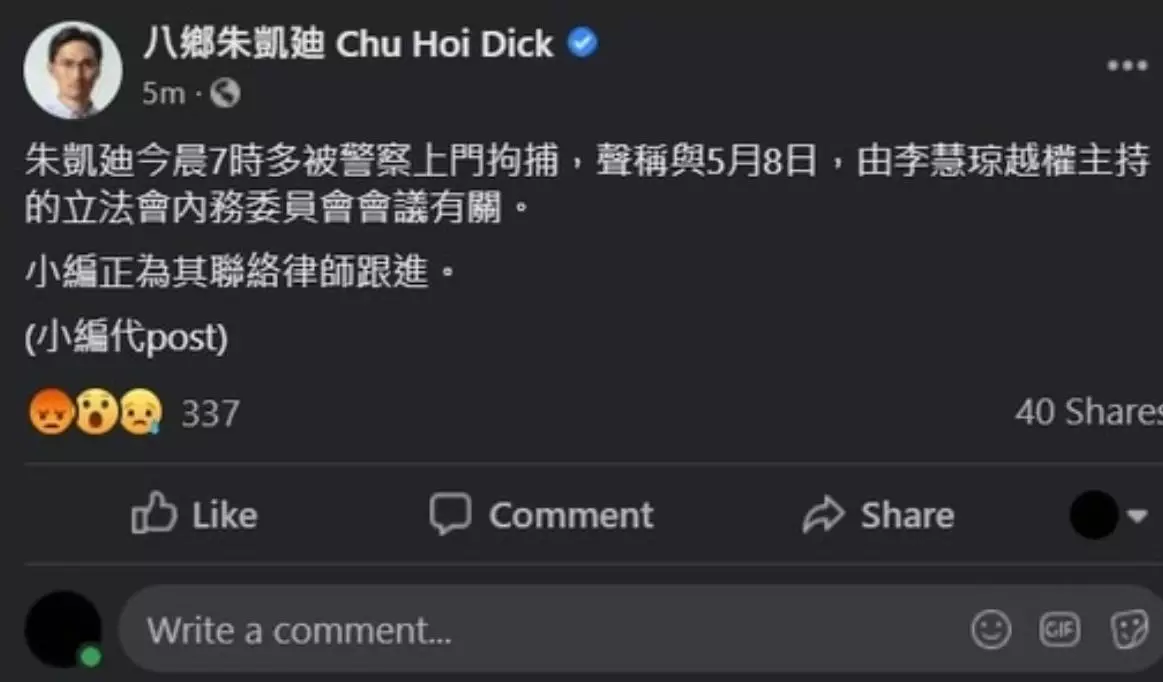Viewport: 1163px width, 682px height.
Task: Open the GIF picker in comment box
Action: point(1059,630)
